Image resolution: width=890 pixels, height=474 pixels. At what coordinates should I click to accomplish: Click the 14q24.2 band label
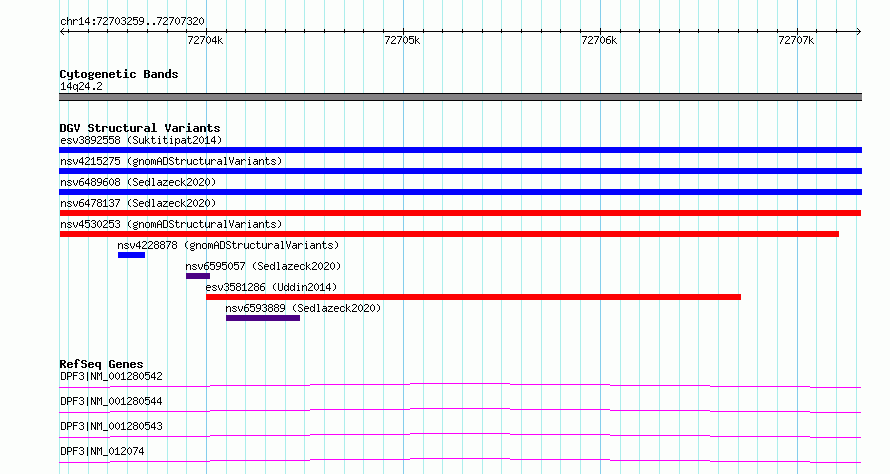click(x=81, y=86)
